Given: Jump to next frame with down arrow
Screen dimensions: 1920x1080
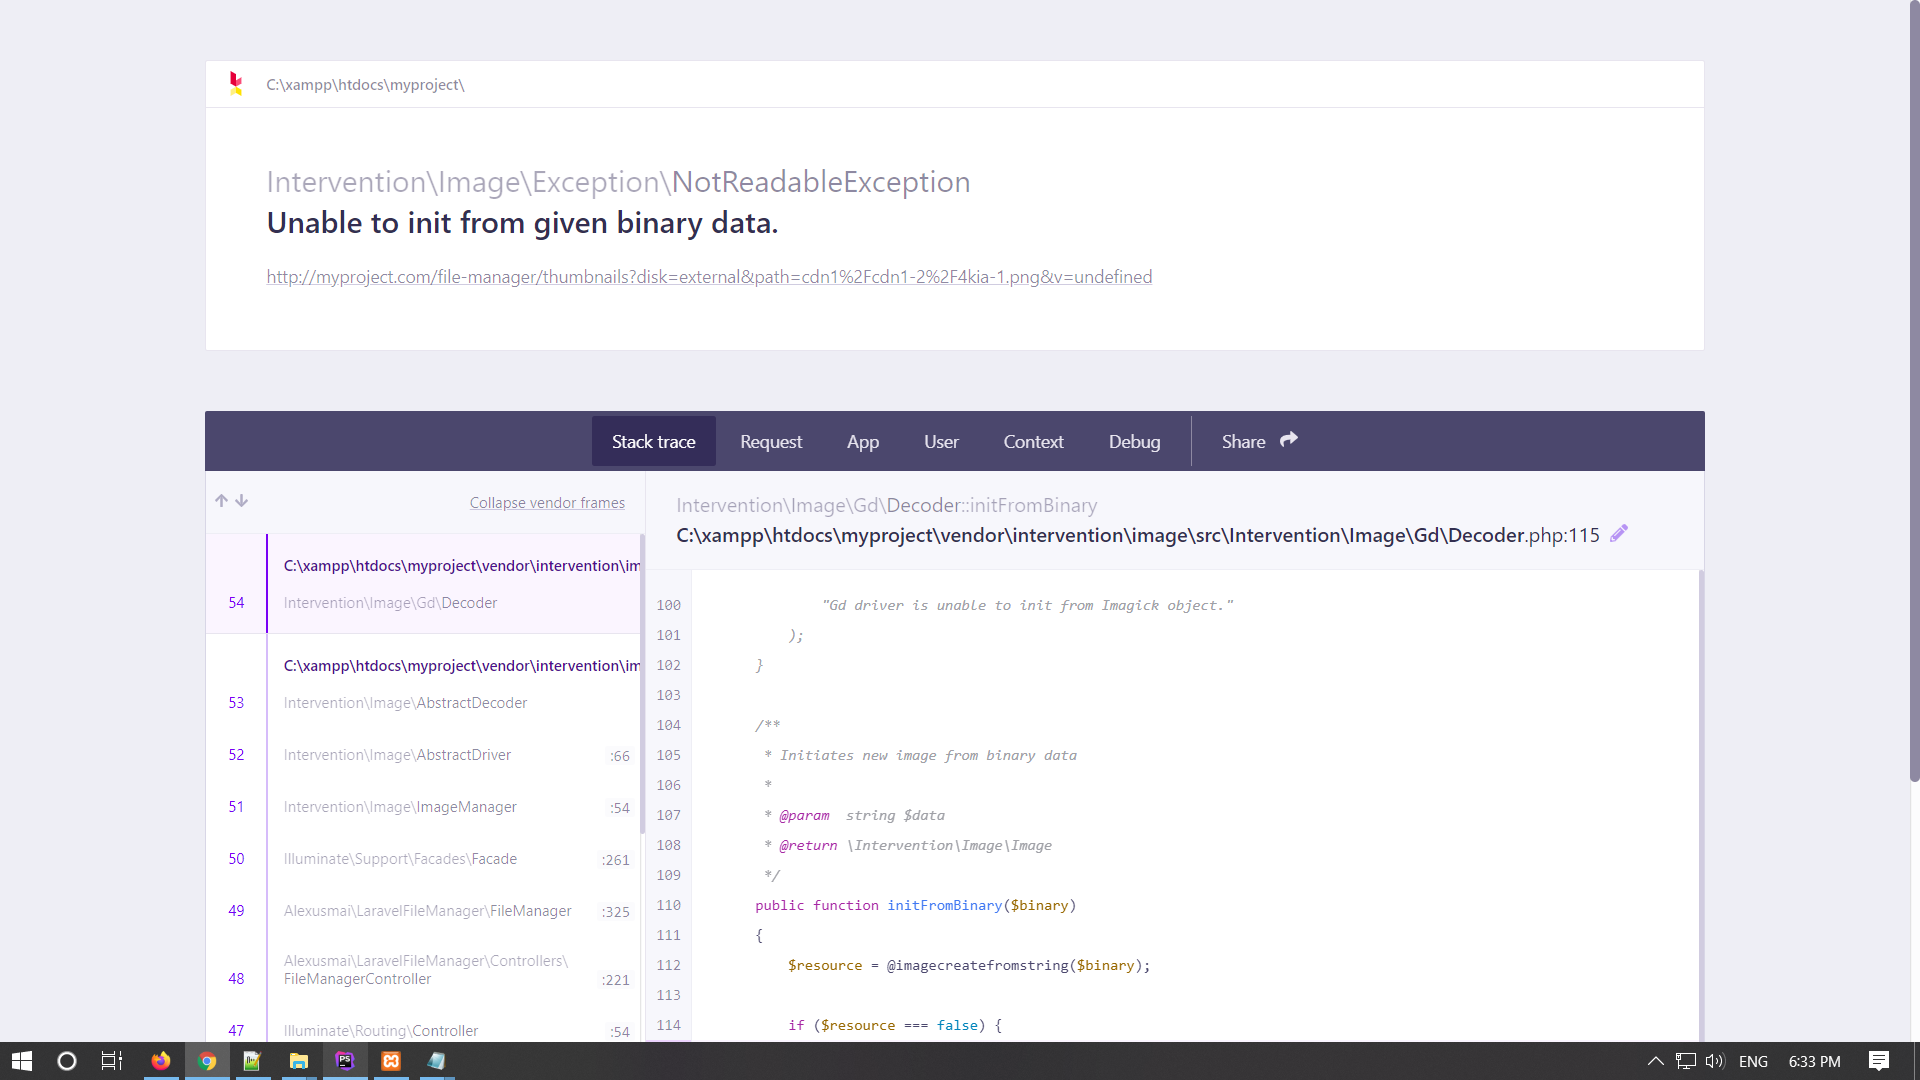Looking at the screenshot, I should tap(241, 500).
